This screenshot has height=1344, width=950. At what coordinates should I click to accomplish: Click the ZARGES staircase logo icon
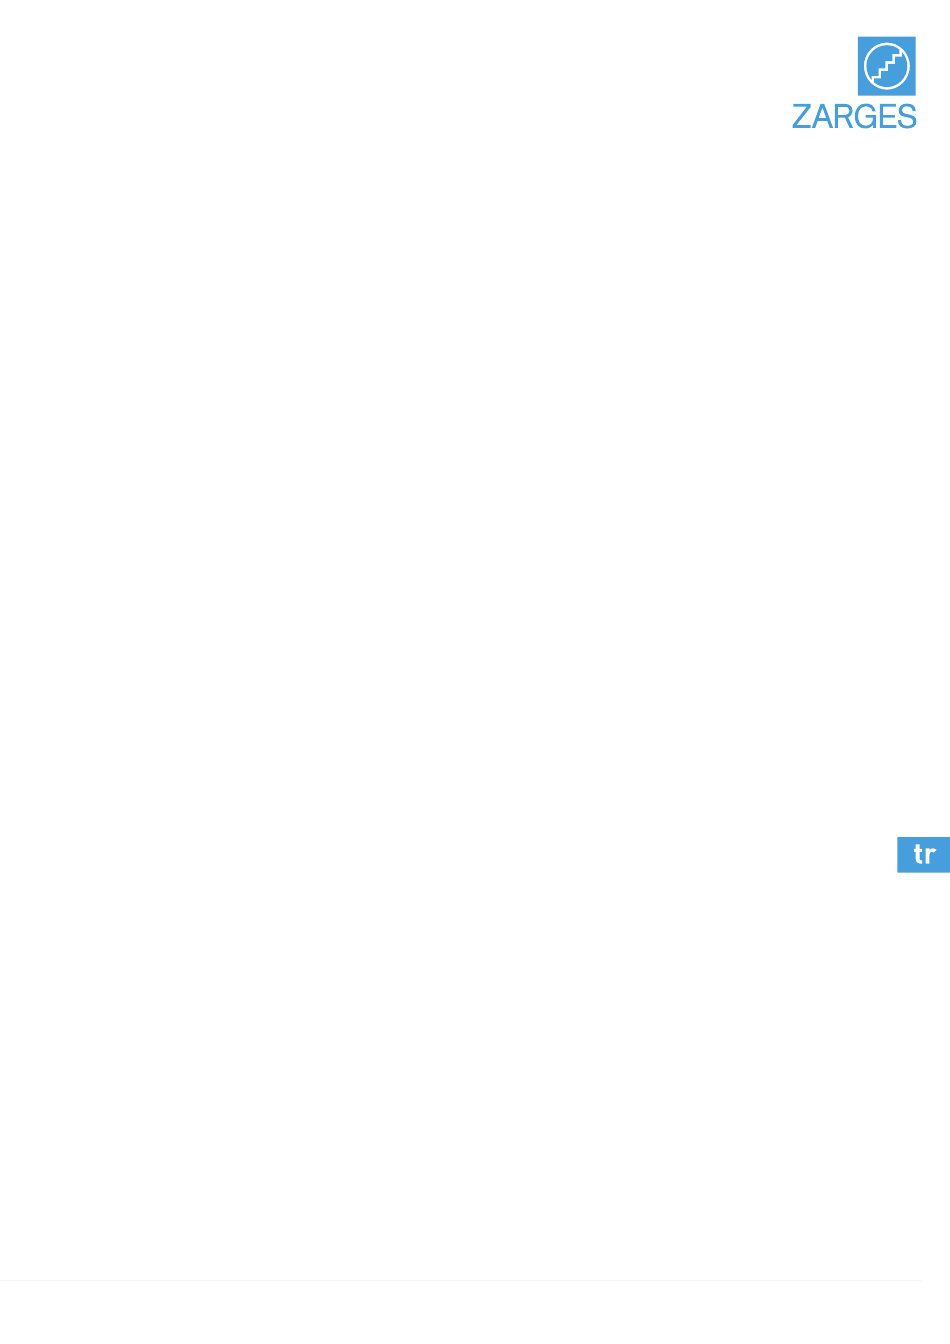(x=886, y=67)
